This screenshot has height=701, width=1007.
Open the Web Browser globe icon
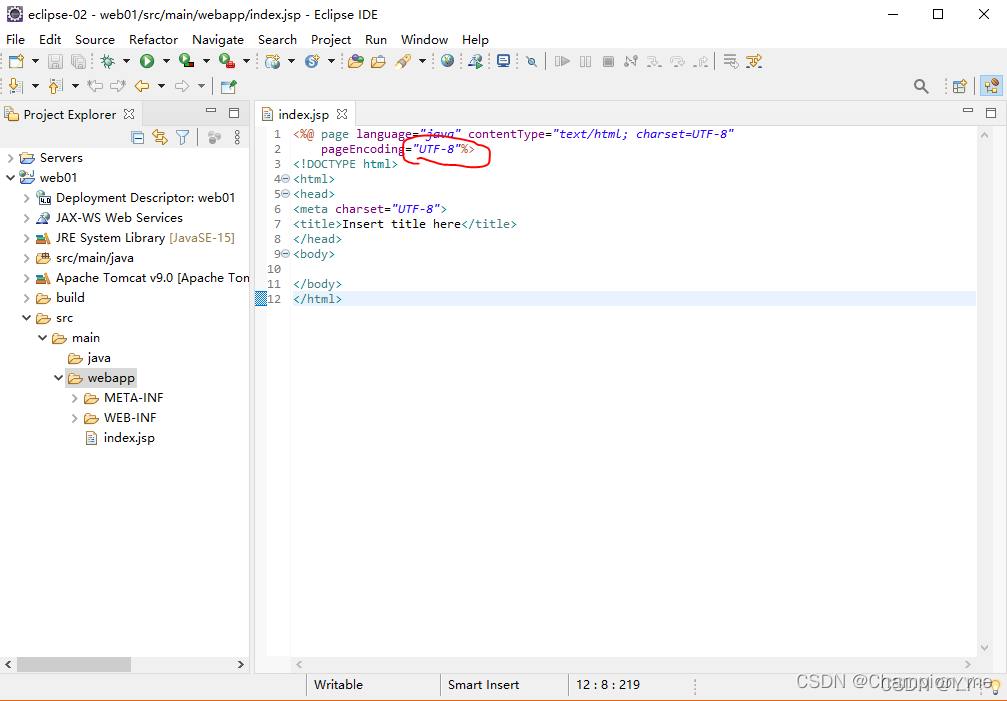[x=448, y=61]
